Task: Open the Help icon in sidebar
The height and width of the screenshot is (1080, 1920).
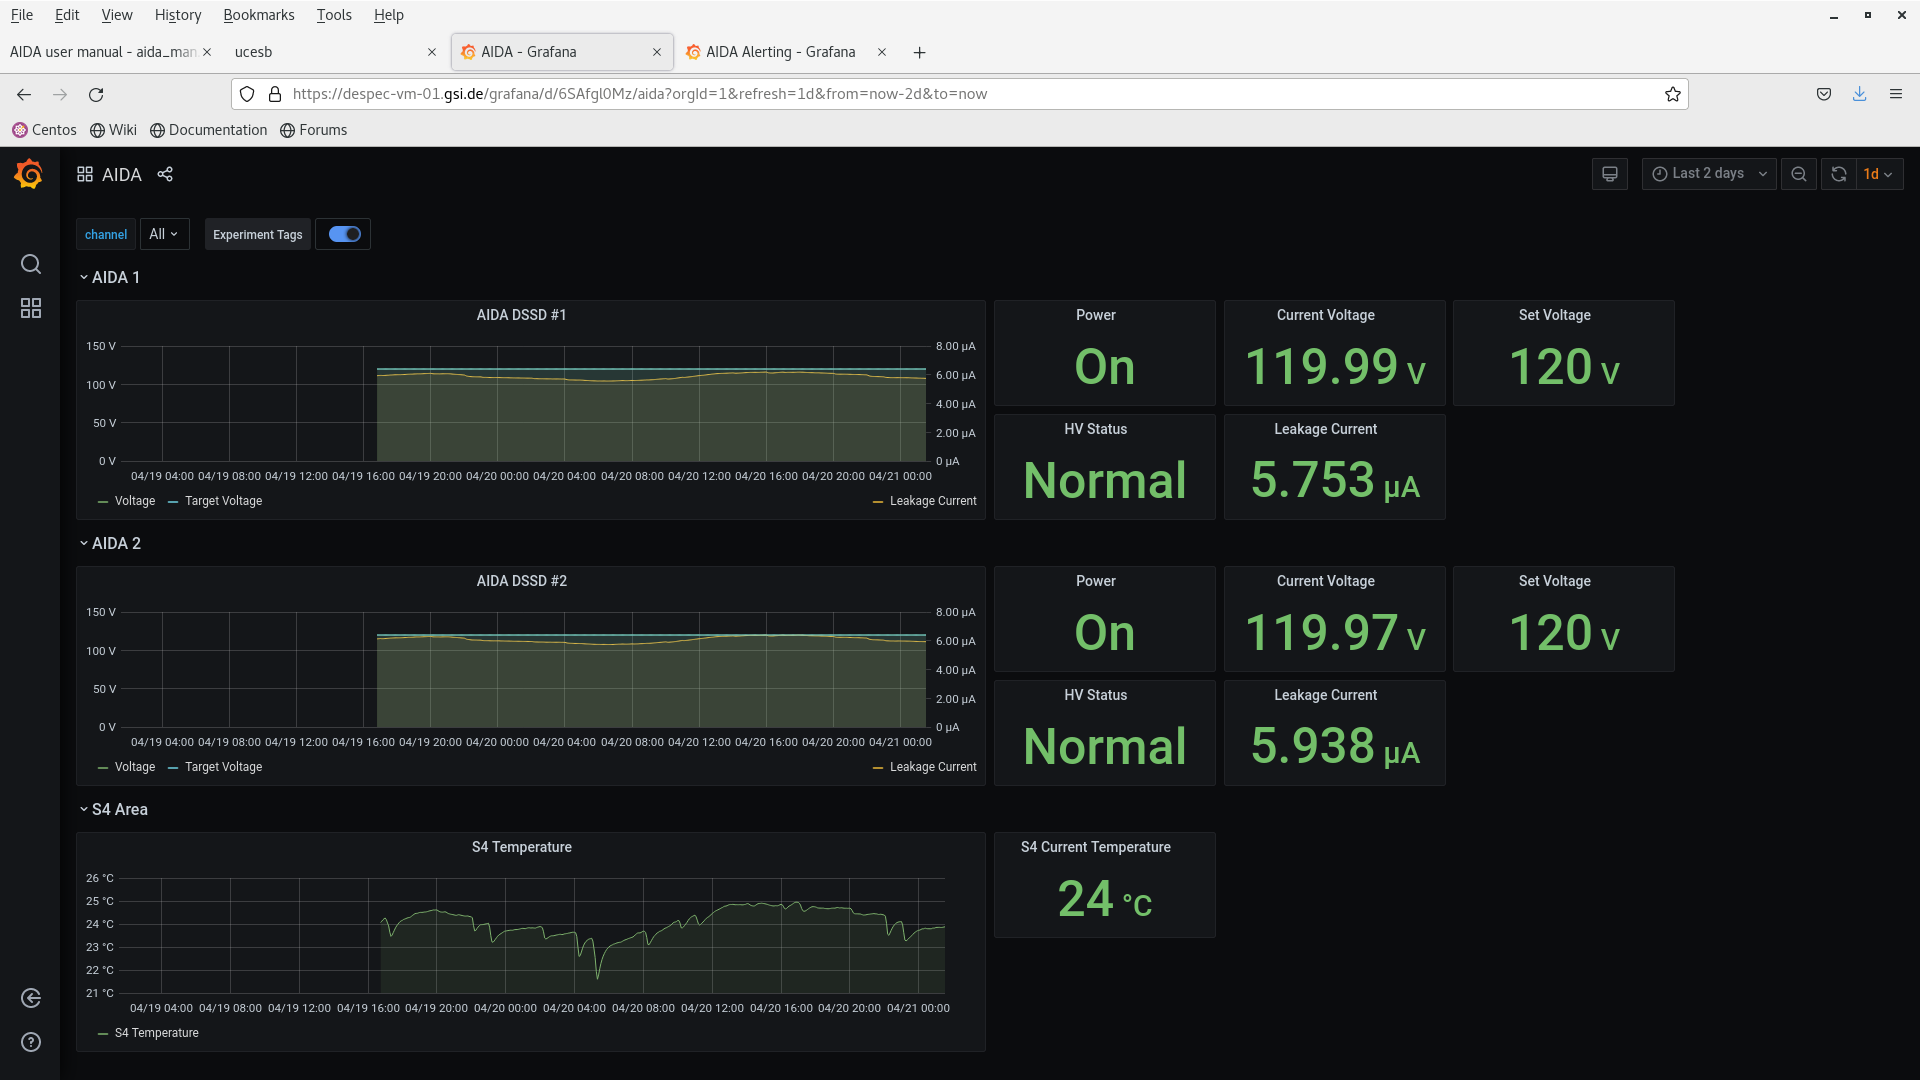Action: pos(31,1042)
